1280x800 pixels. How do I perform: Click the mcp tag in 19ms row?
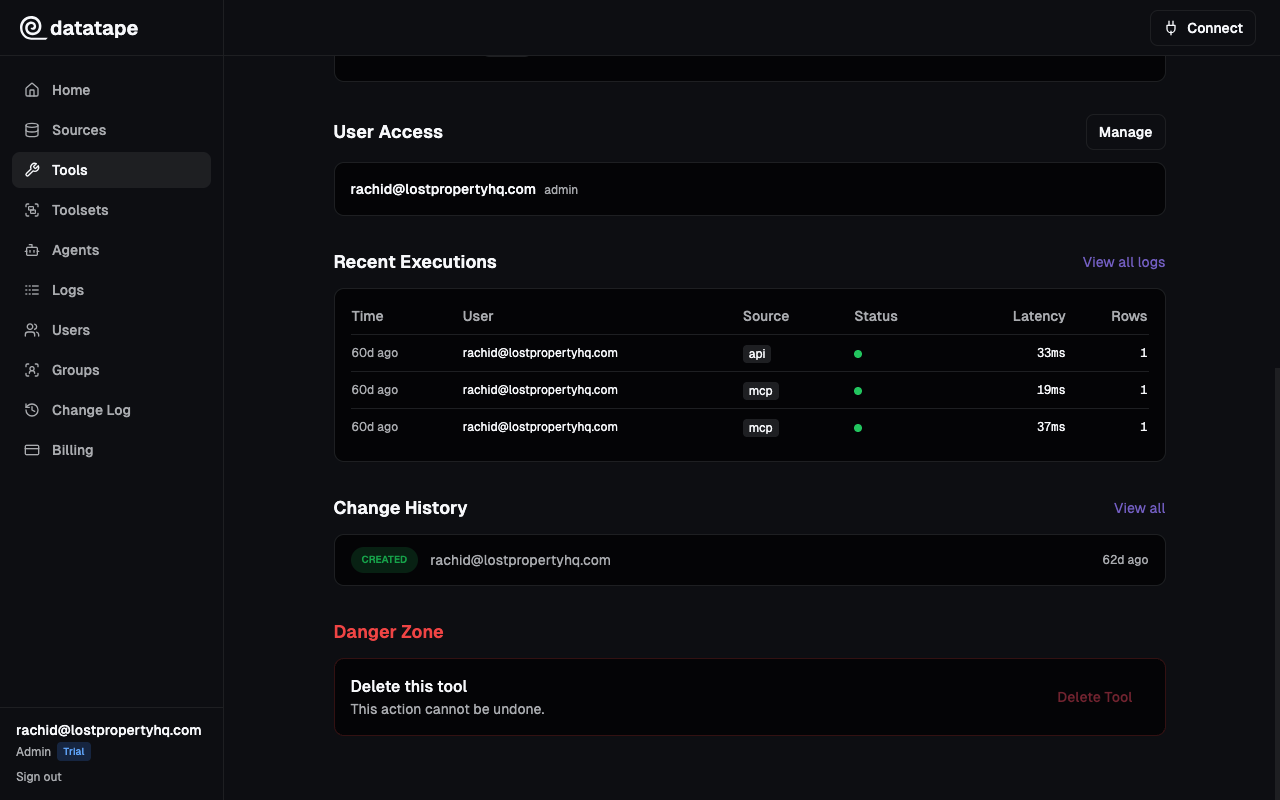point(760,391)
